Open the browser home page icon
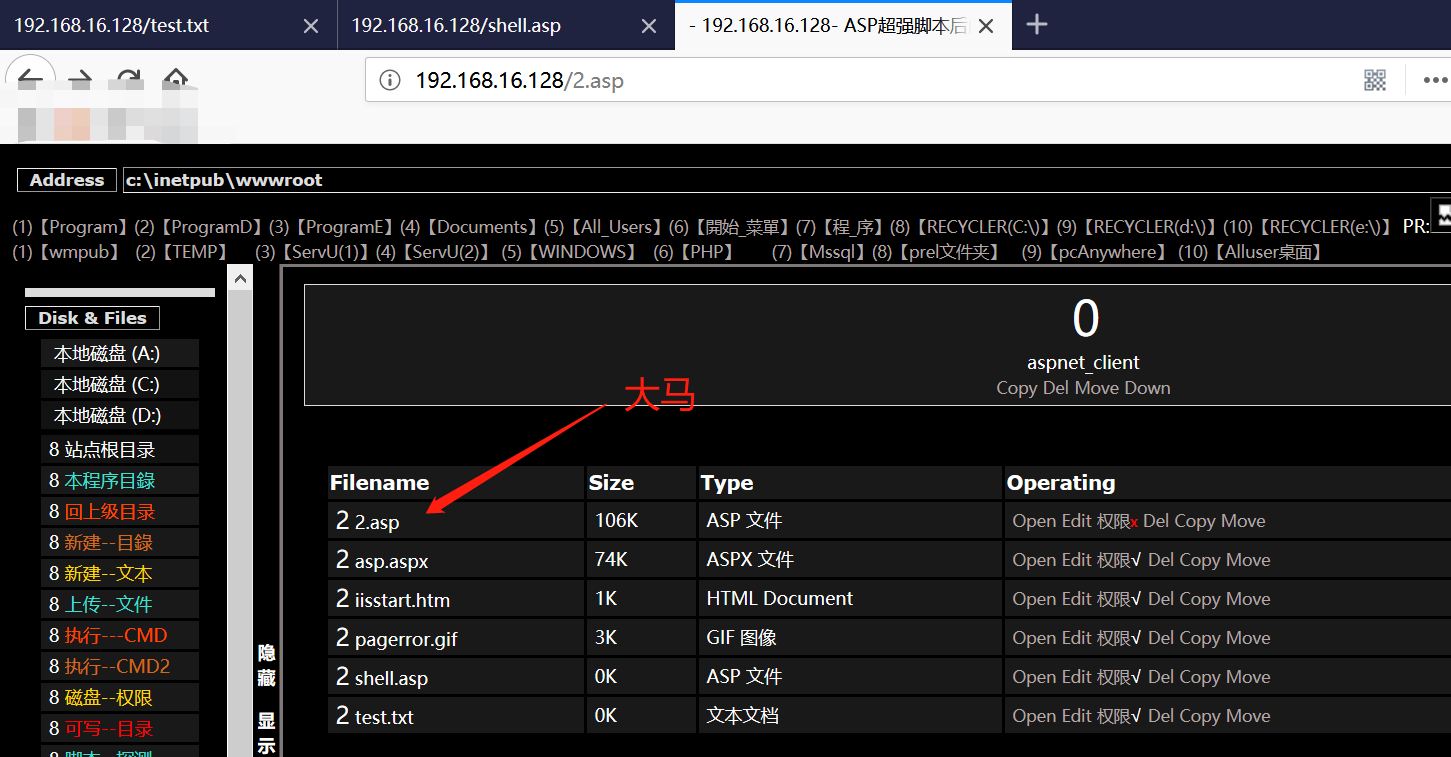1451x757 pixels. 176,79
